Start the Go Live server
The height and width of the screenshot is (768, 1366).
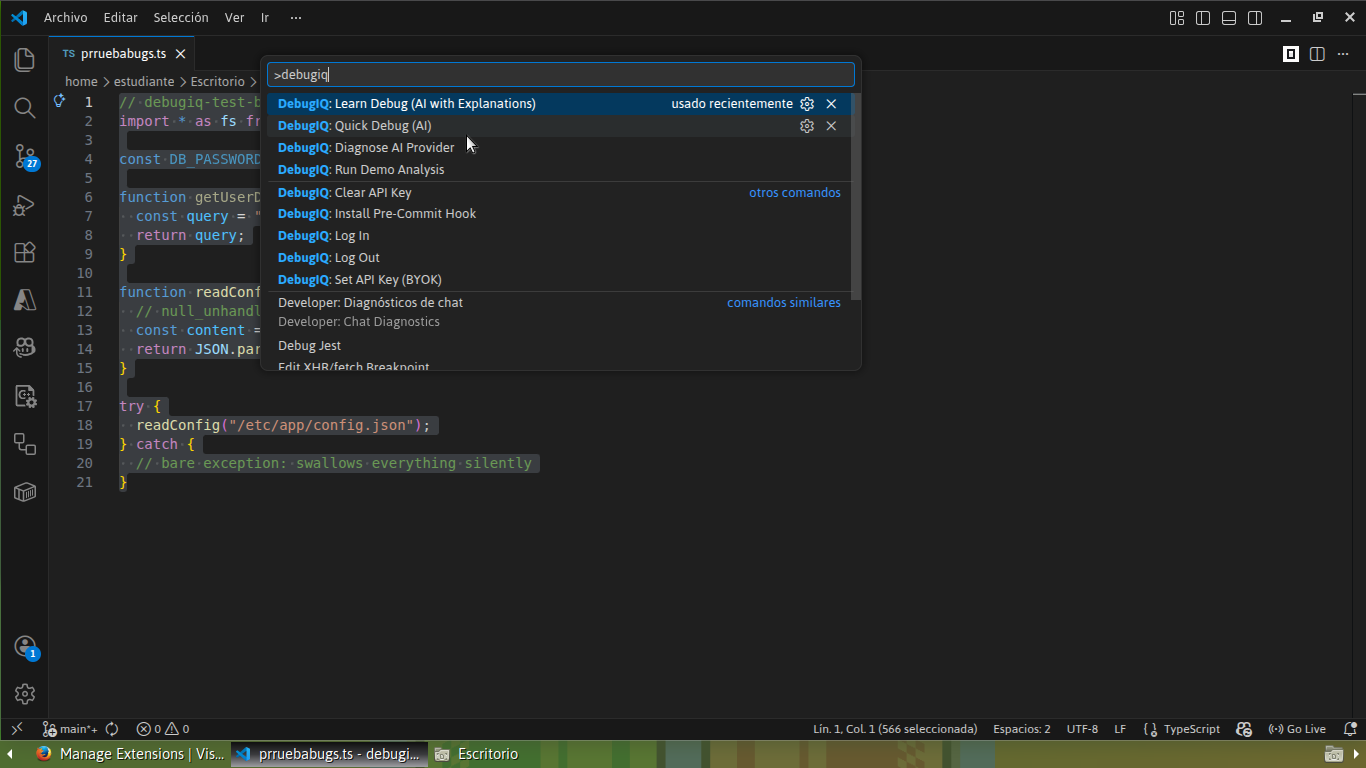1297,728
